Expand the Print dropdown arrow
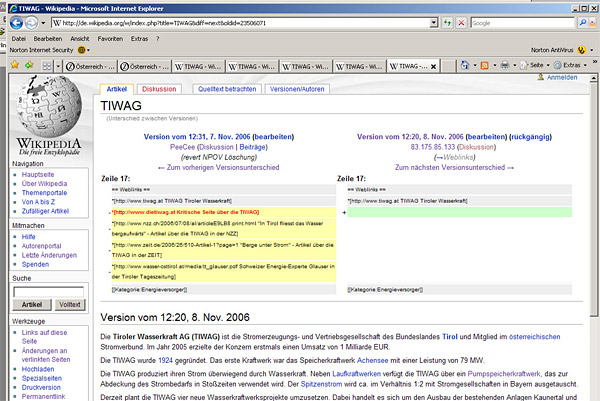 515,65
